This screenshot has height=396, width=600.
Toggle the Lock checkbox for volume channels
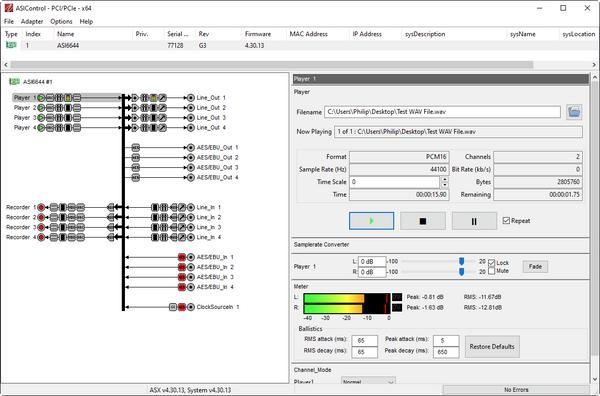(492, 262)
